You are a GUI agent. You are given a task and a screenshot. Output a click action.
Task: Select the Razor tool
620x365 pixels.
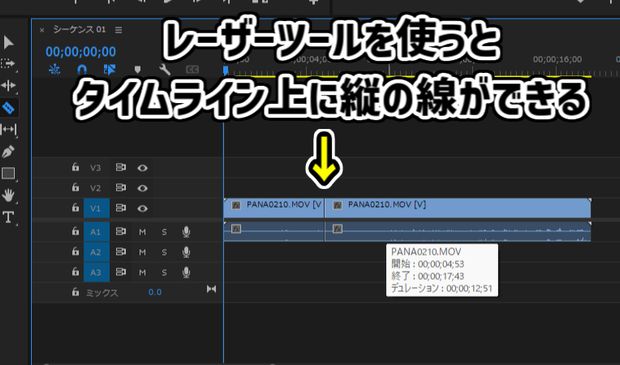point(9,107)
